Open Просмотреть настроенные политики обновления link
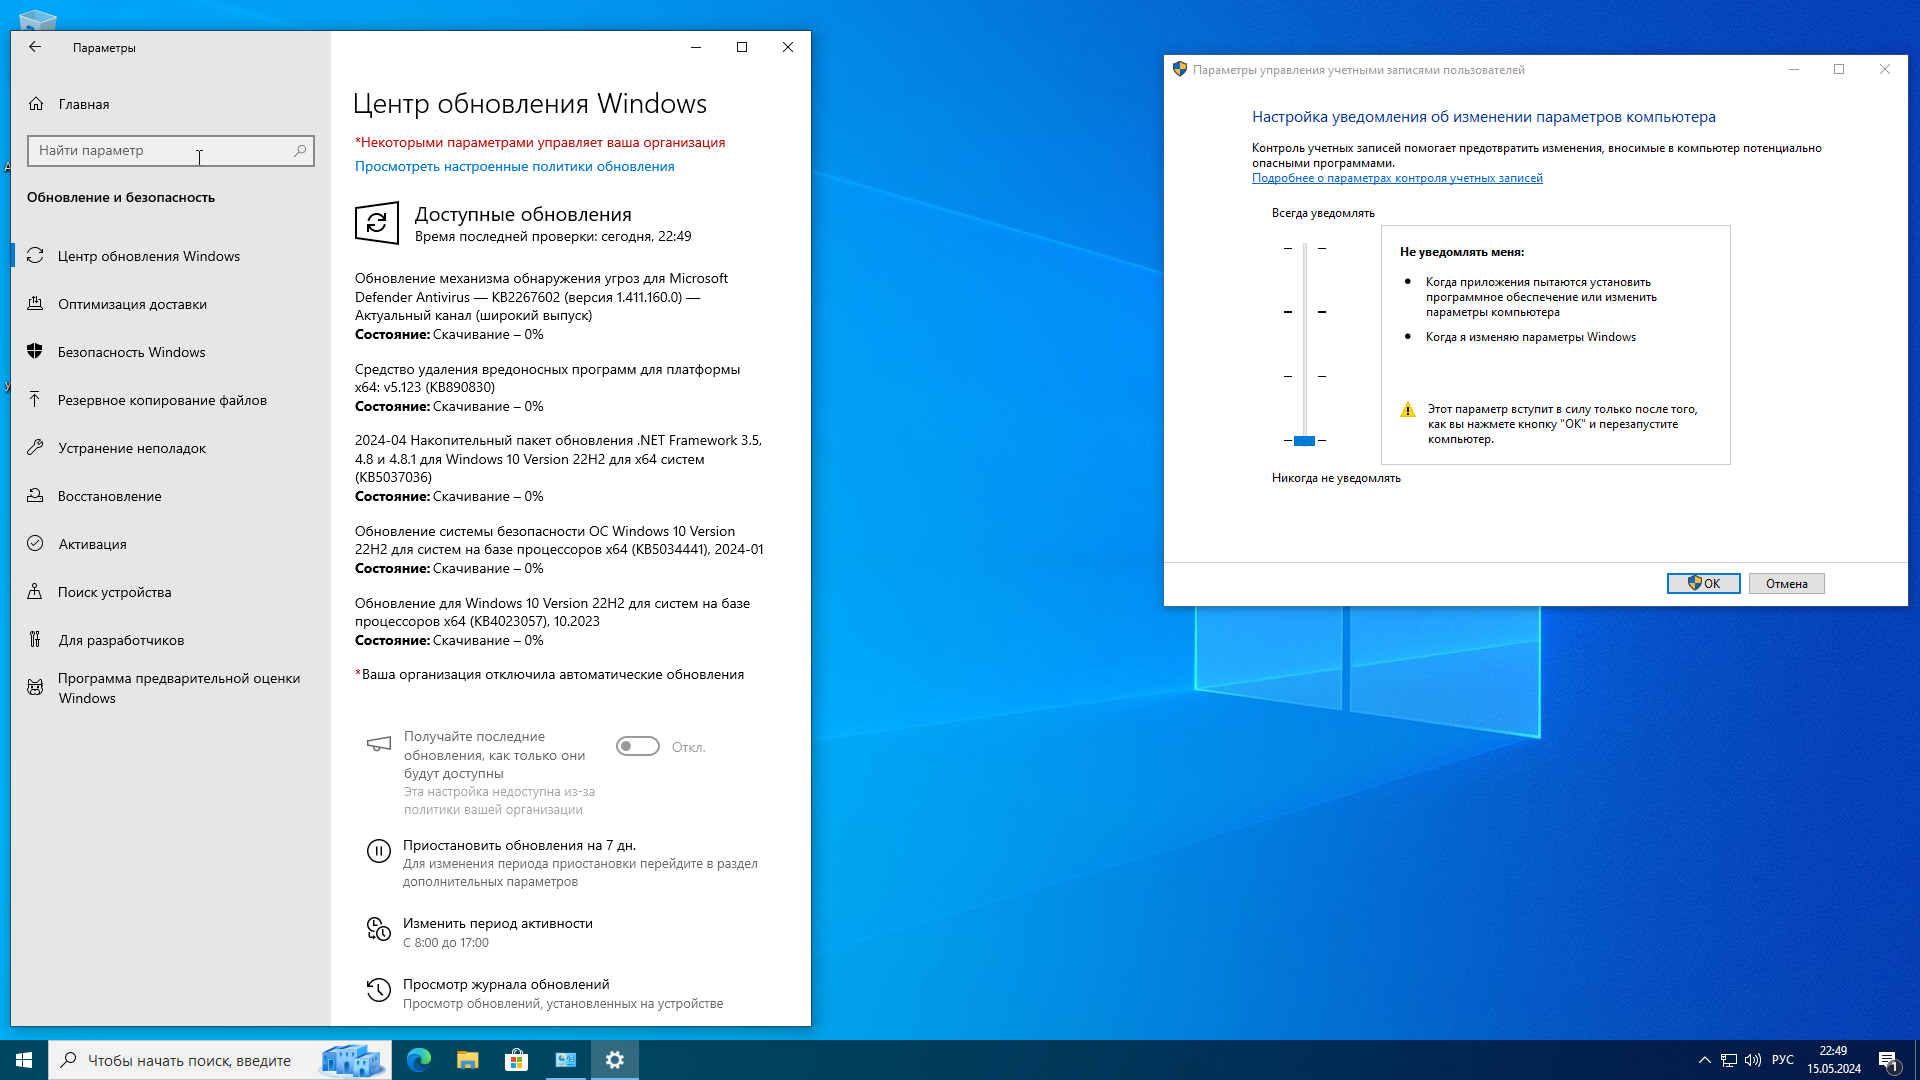This screenshot has height=1080, width=1920. click(x=514, y=167)
